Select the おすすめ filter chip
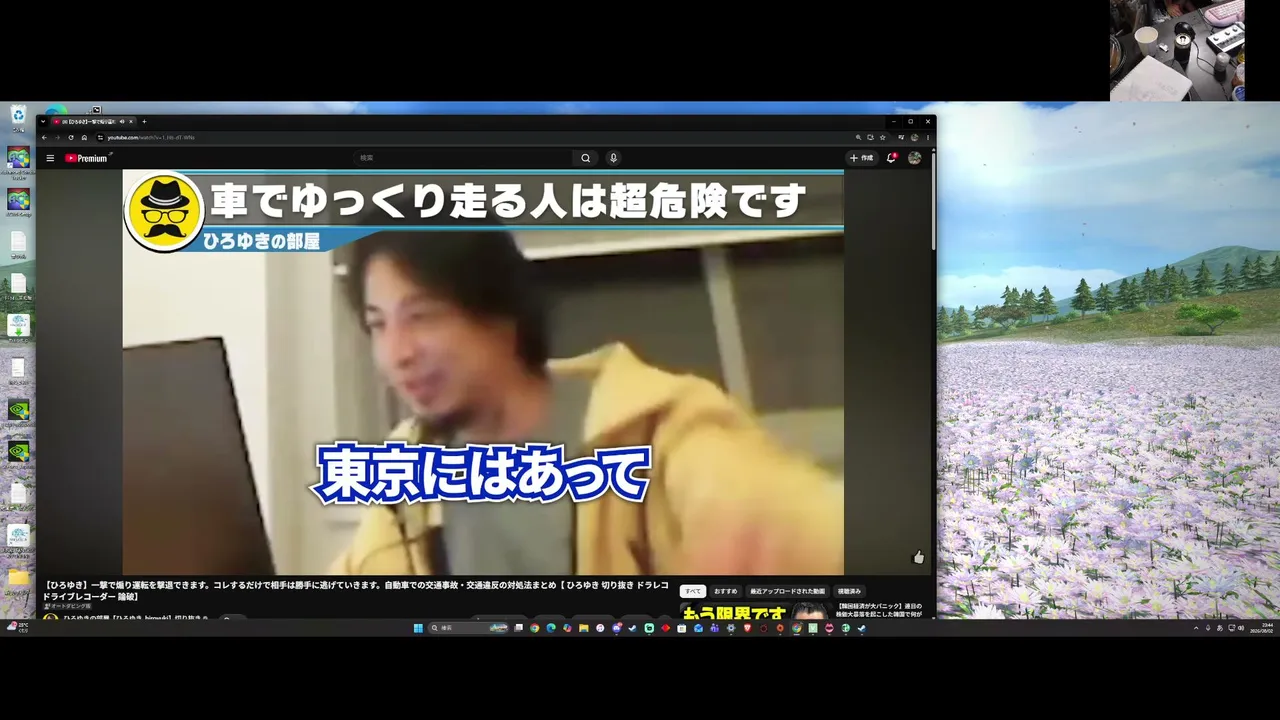 coord(725,591)
